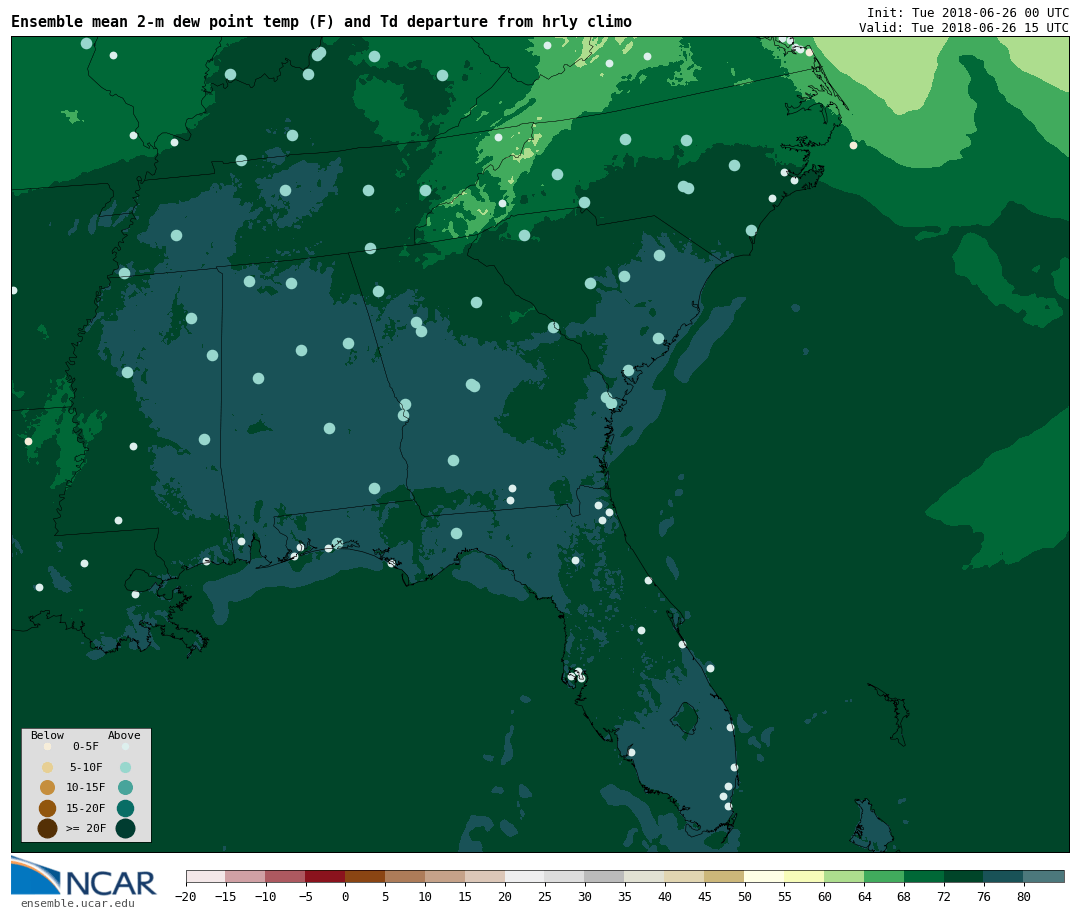Click the -5 to 0 dark red colorbar segment

click(x=326, y=876)
